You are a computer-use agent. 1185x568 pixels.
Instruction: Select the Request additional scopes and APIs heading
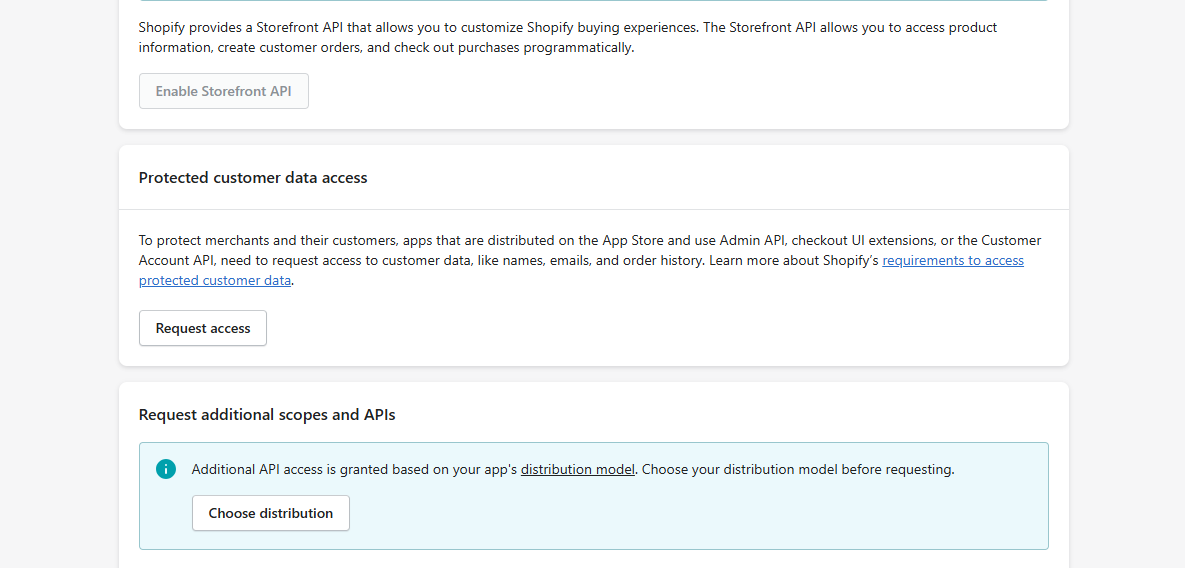pyautogui.click(x=267, y=415)
